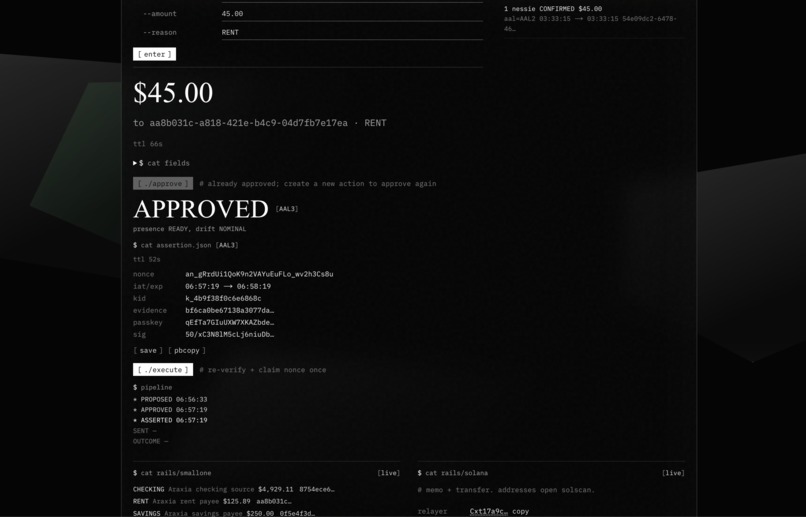Click the RENT payee row $125.89
Screen dimensions: 806x517
(x=212, y=501)
